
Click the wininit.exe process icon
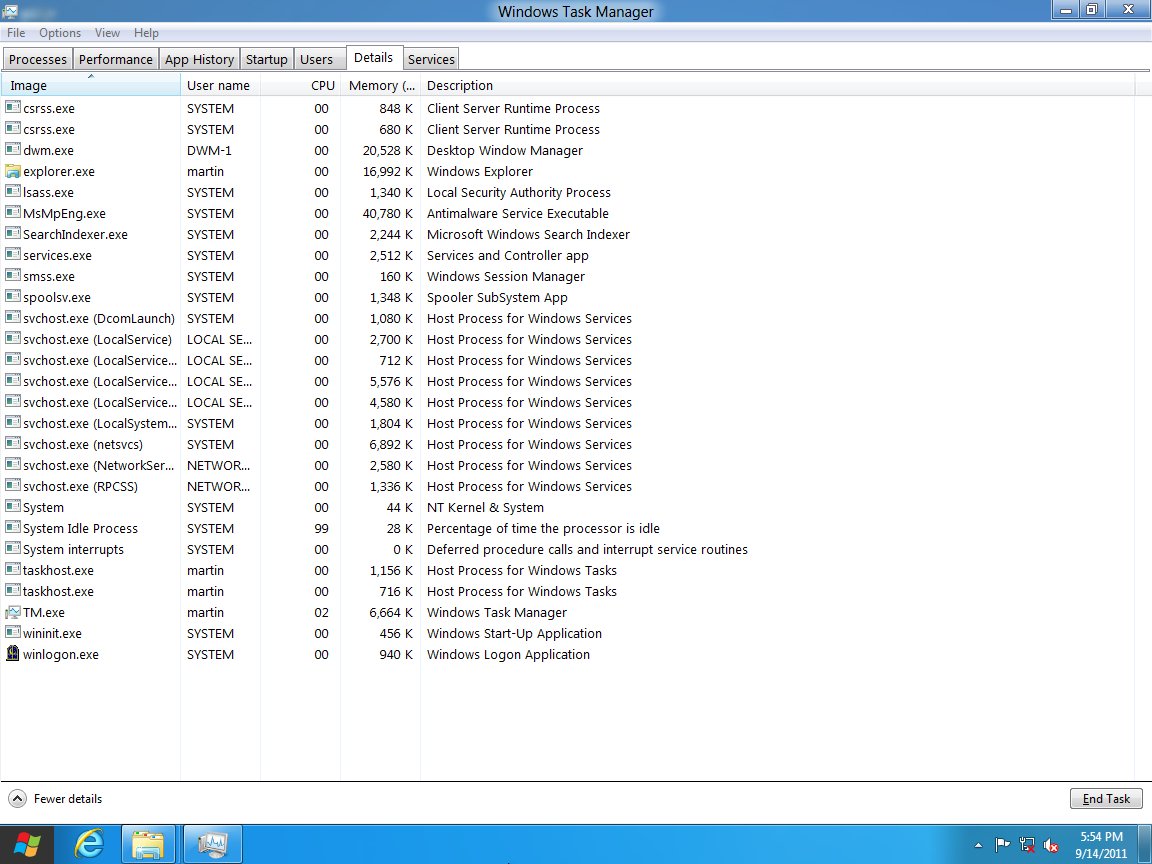pos(12,633)
